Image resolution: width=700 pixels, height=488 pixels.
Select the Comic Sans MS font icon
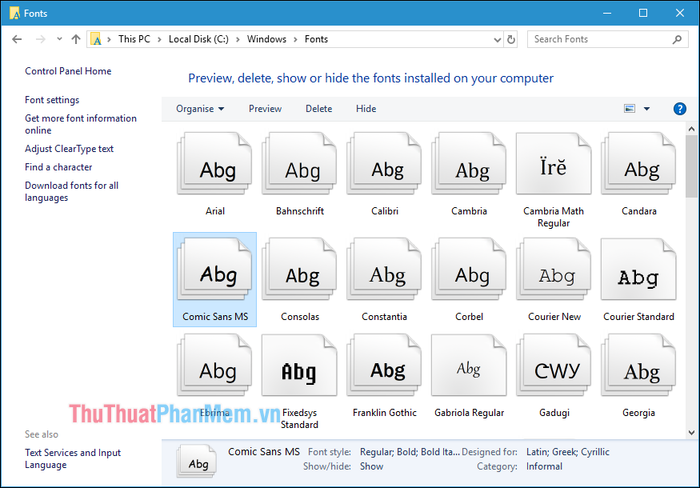pyautogui.click(x=215, y=269)
